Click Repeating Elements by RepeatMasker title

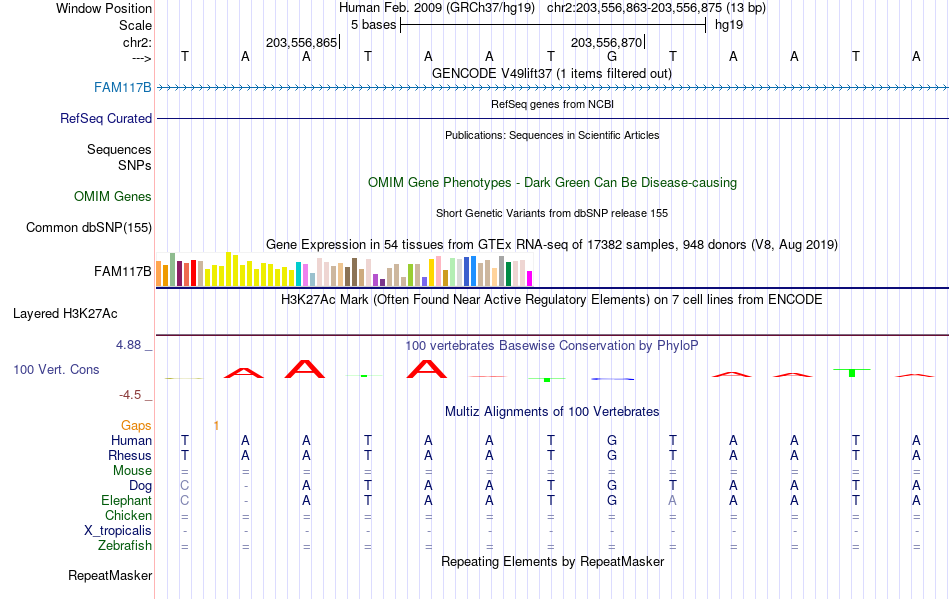(553, 561)
